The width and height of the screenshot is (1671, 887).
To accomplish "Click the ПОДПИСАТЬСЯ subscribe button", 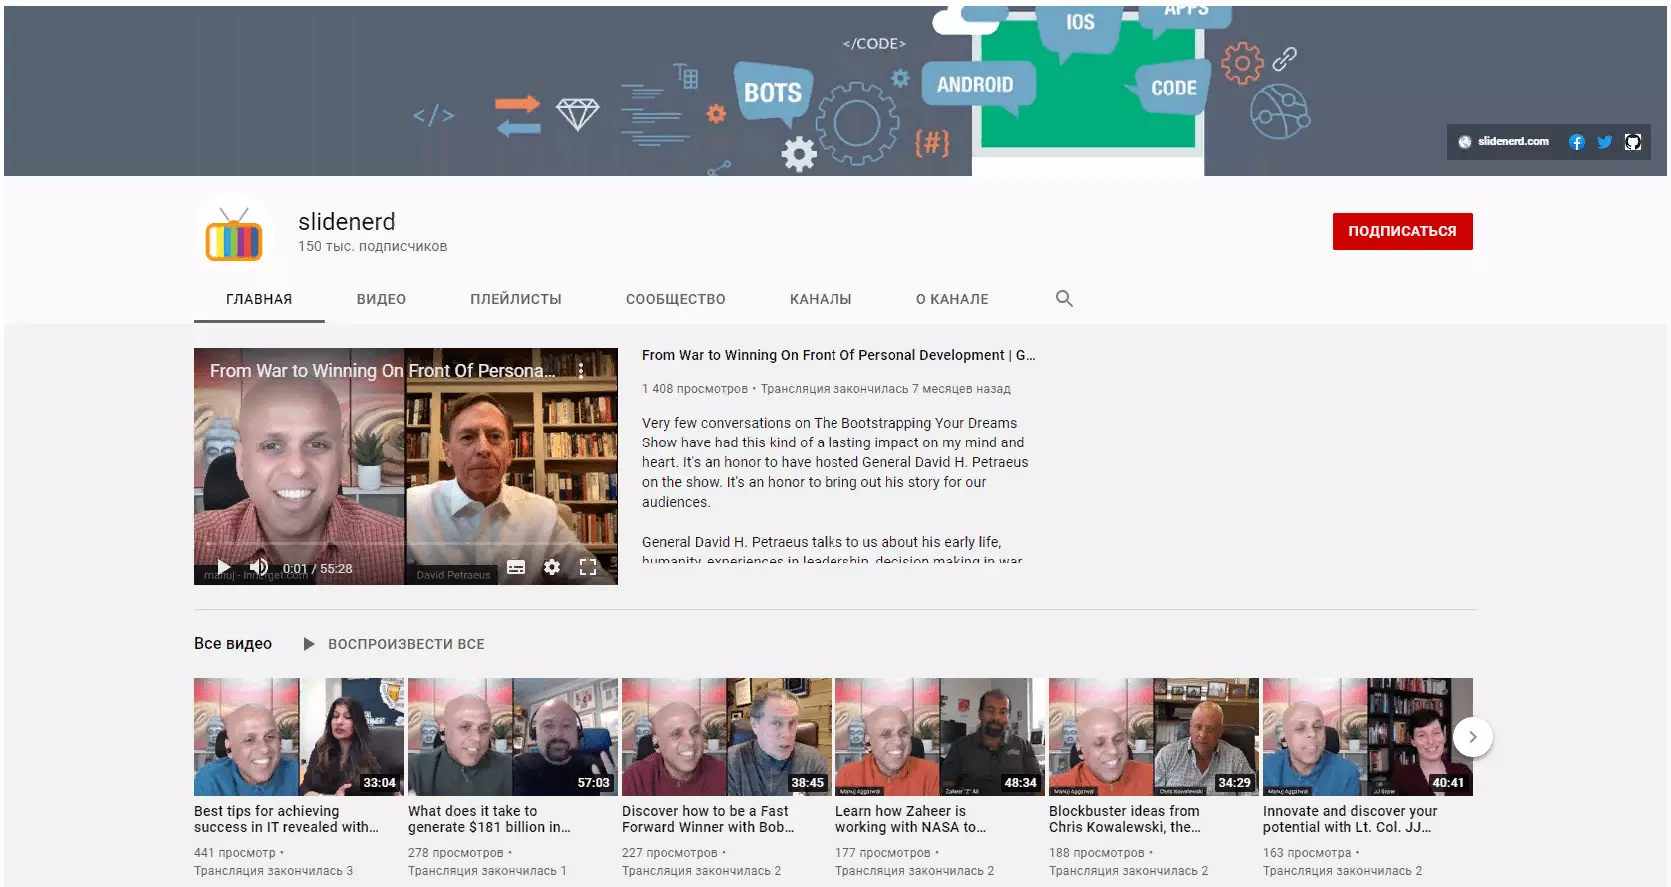I will [x=1402, y=231].
